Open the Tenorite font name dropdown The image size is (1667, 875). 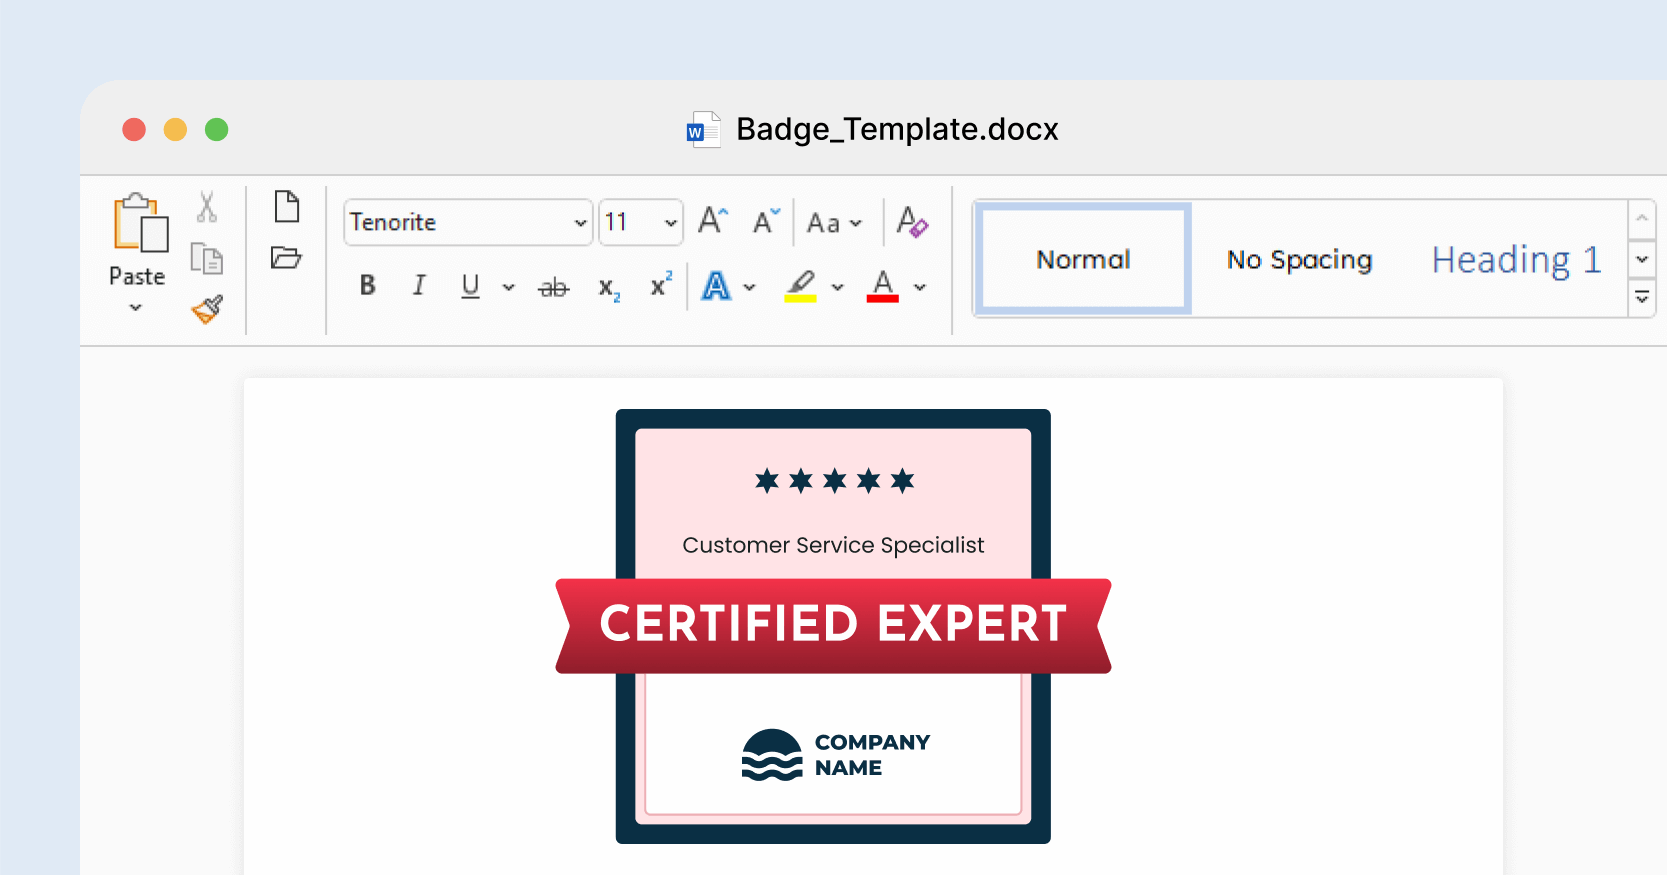coord(580,223)
